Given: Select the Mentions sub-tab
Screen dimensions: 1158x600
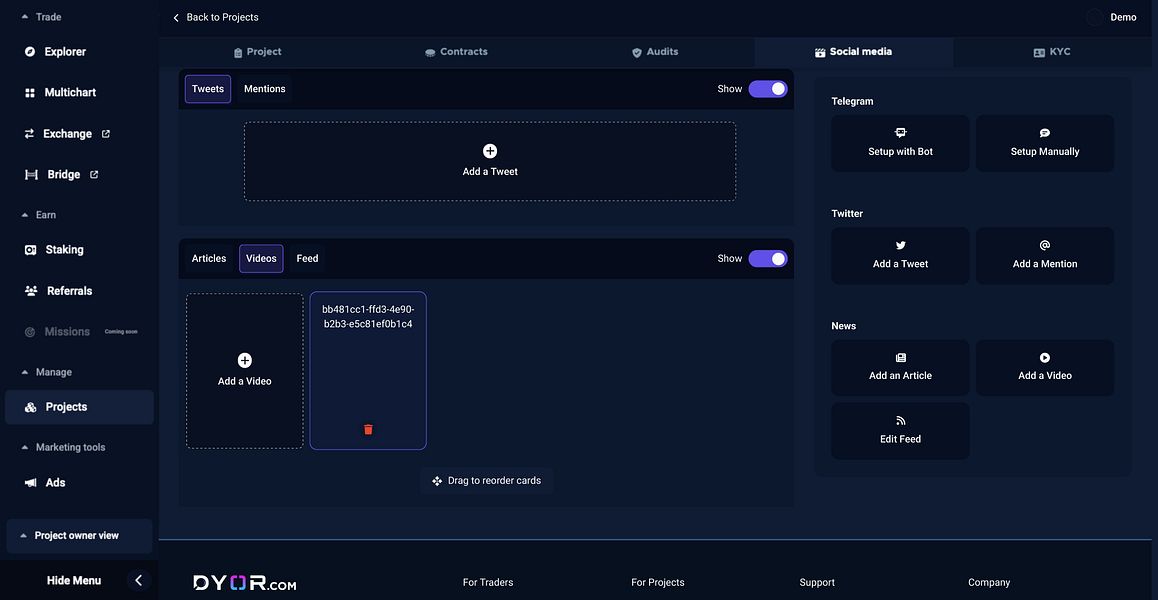Looking at the screenshot, I should tap(264, 89).
